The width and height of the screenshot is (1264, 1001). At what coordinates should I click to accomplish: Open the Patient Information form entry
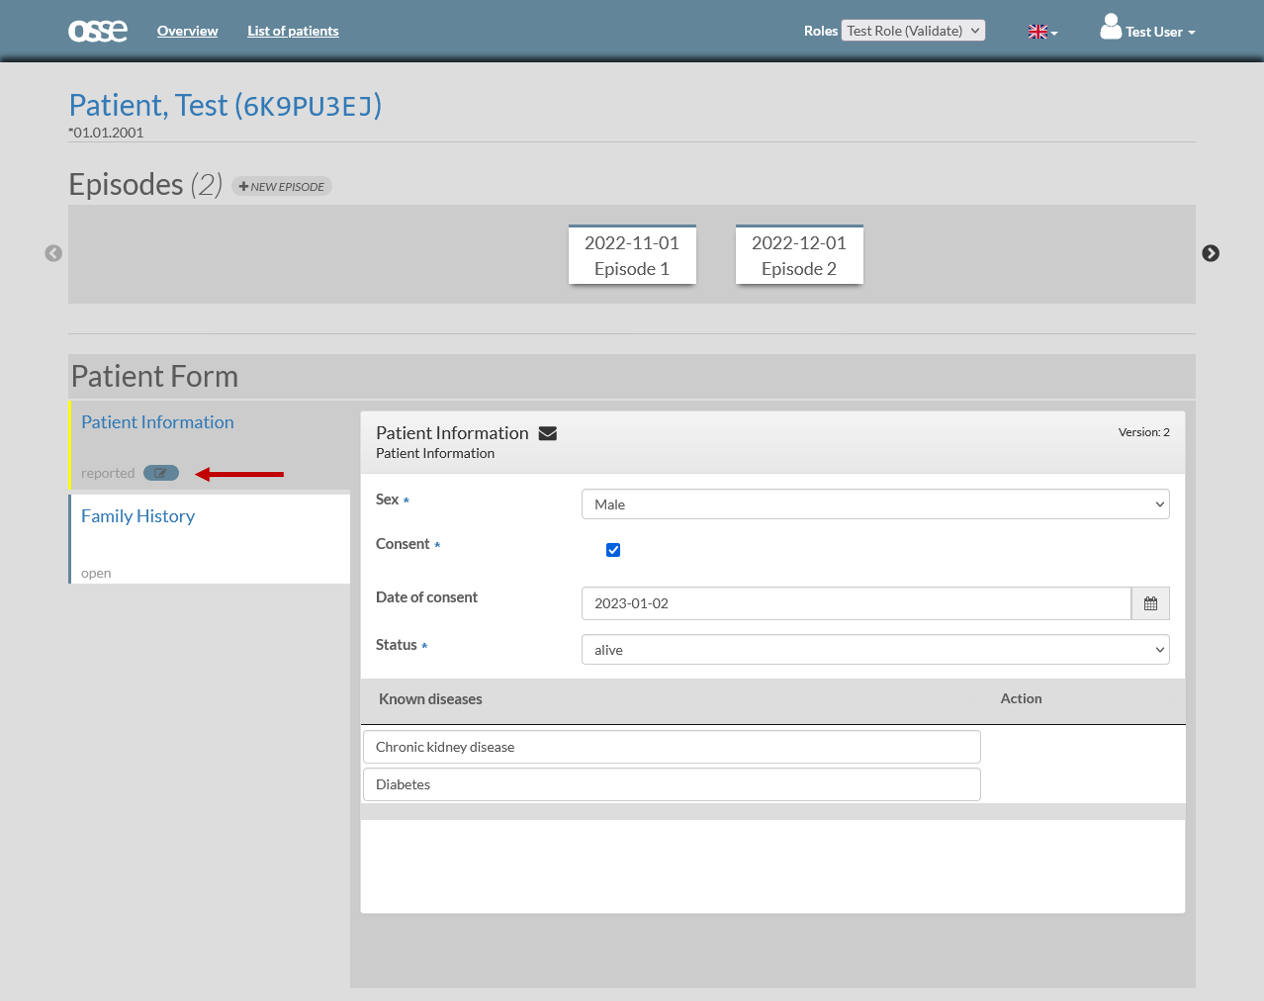coord(157,422)
